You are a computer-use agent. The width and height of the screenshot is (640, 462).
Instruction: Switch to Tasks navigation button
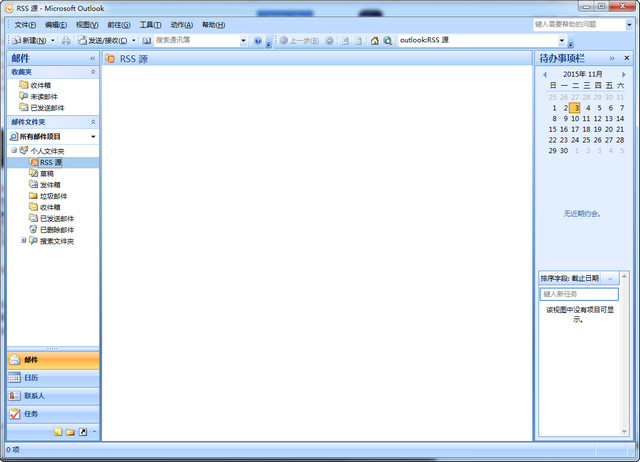tap(53, 414)
